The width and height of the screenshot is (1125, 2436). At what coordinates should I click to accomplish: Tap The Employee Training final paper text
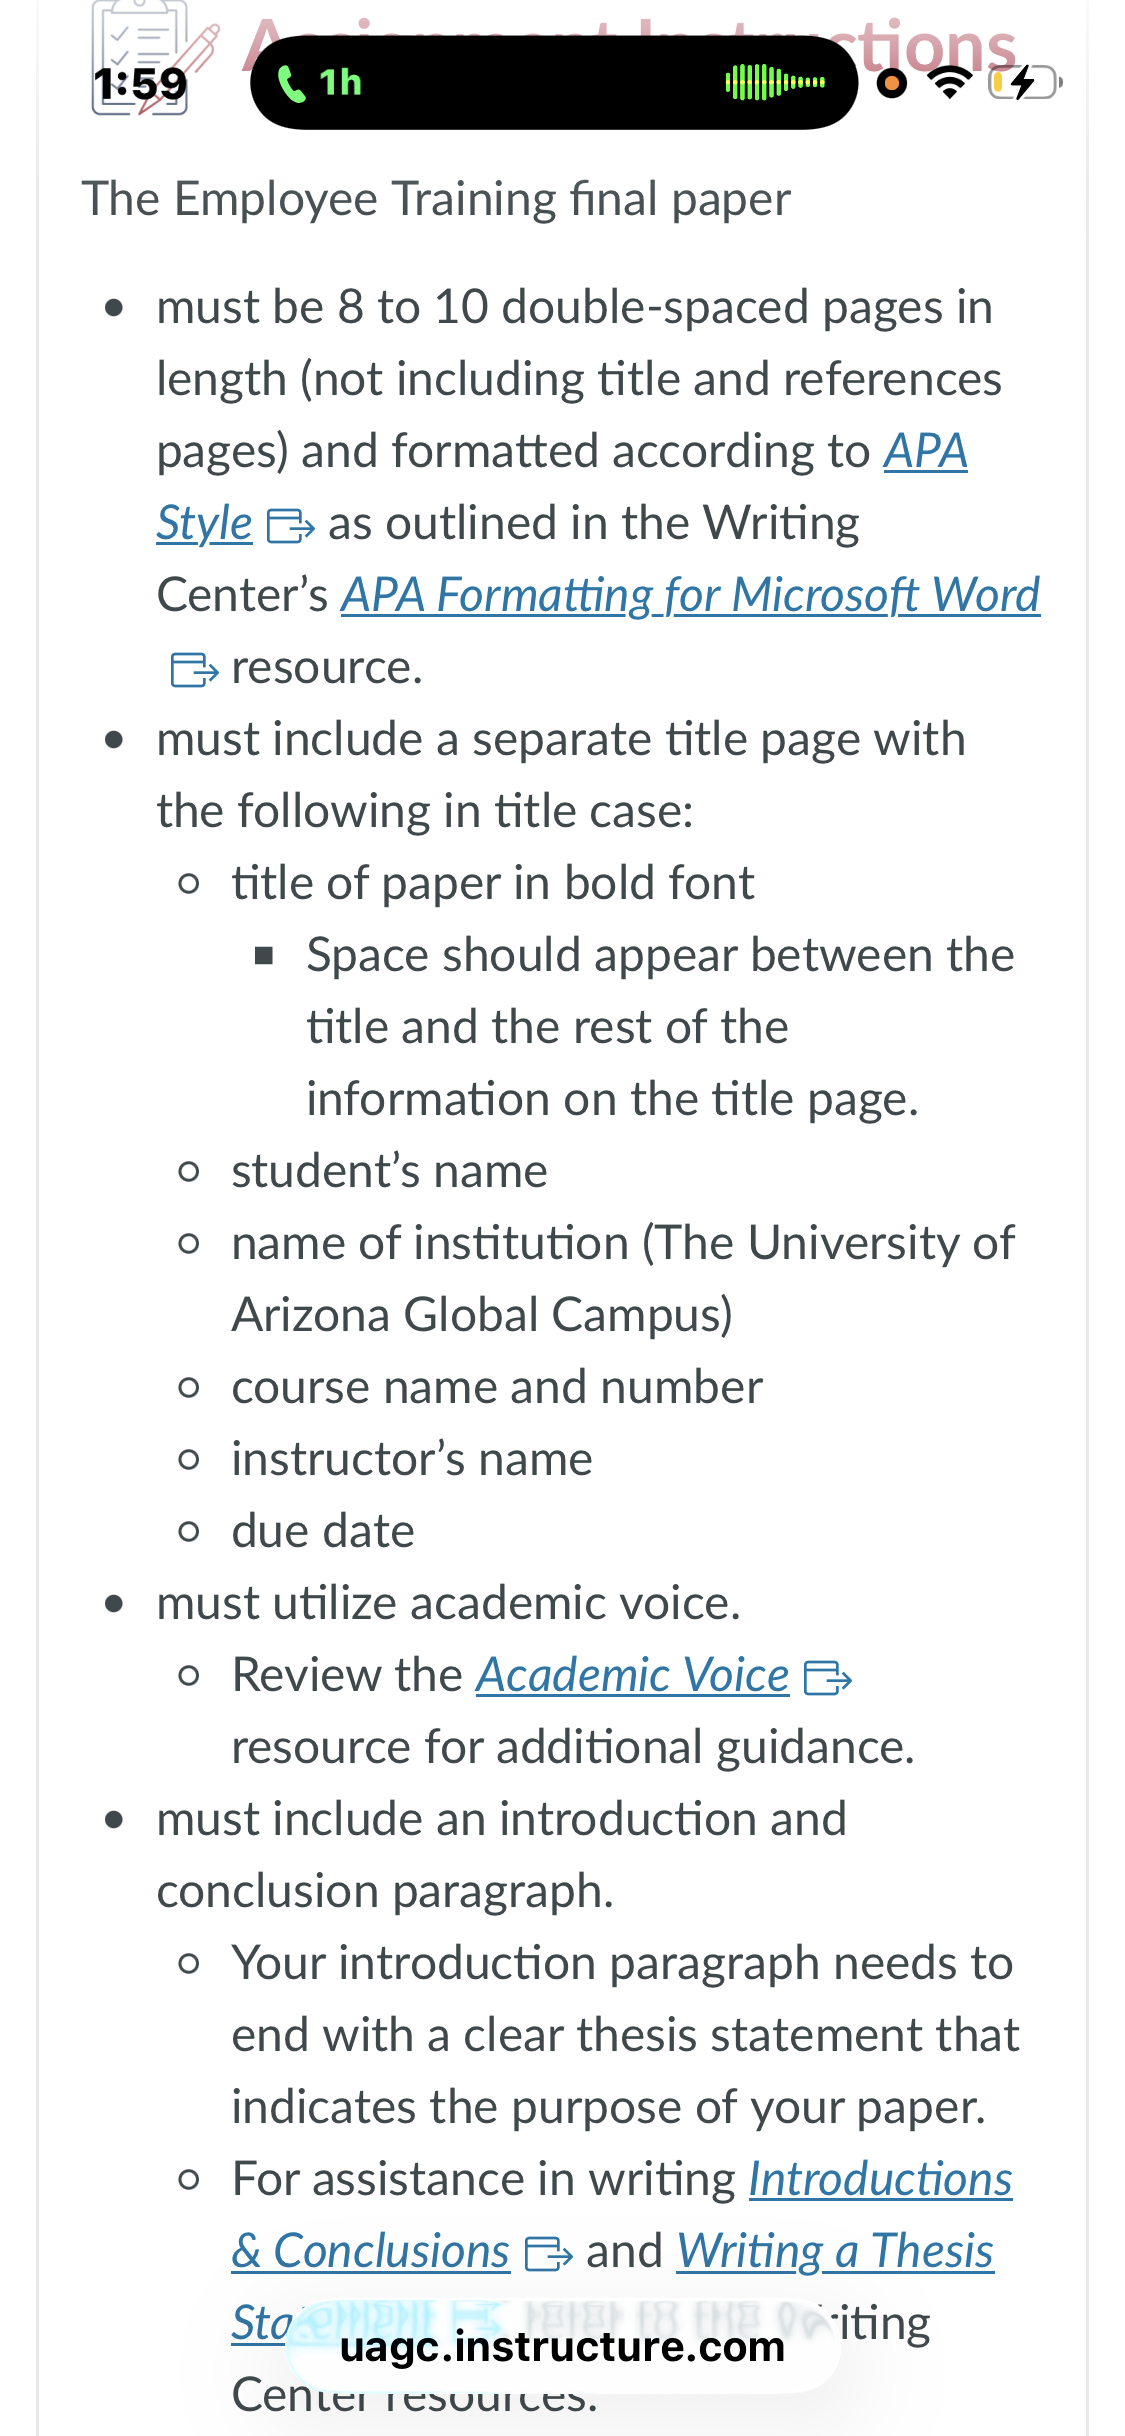point(436,199)
